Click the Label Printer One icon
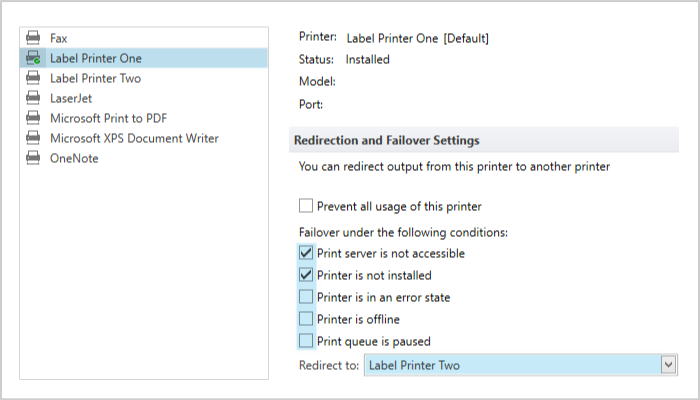This screenshot has height=400, width=700. pos(33,58)
